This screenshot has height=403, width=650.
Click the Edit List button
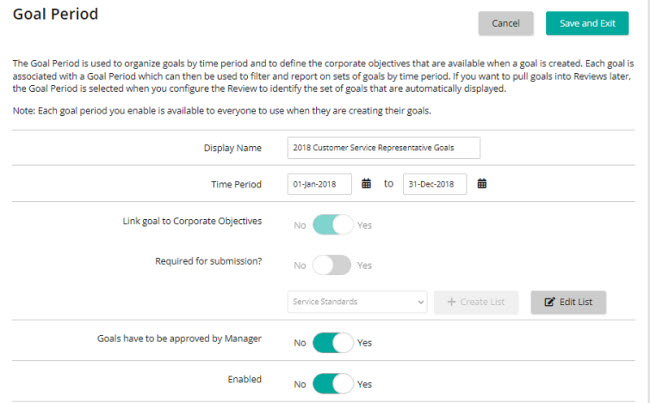coord(568,302)
